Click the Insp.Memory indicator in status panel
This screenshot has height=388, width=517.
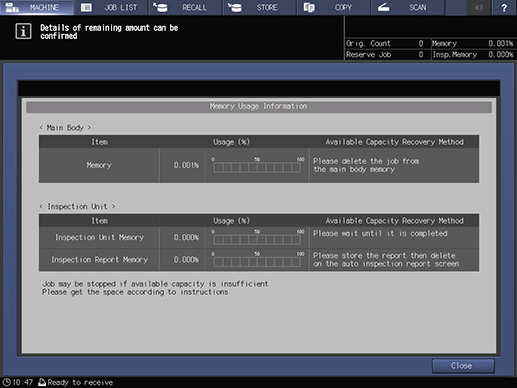click(473, 55)
